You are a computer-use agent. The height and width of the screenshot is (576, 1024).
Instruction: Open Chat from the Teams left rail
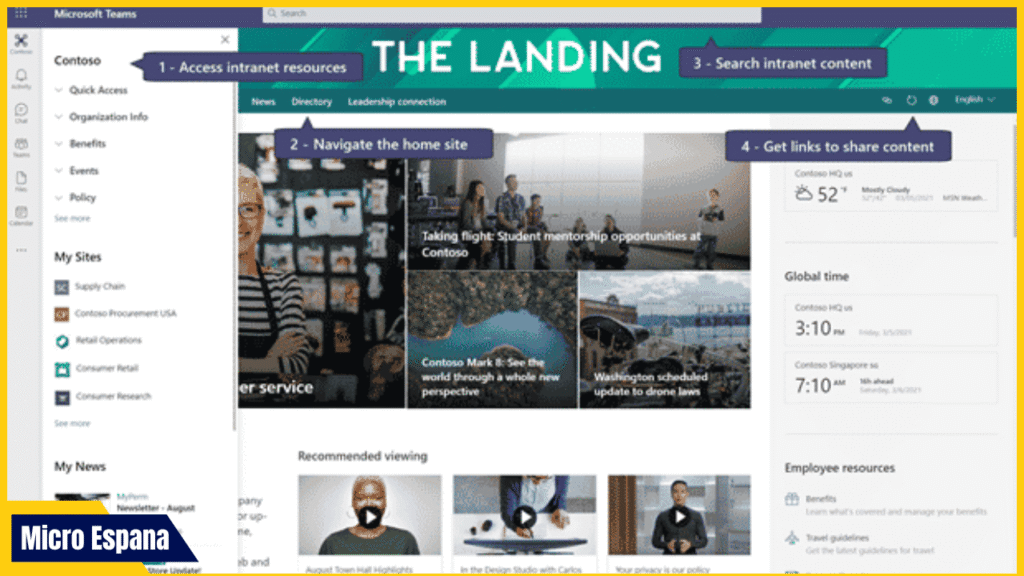[x=21, y=113]
